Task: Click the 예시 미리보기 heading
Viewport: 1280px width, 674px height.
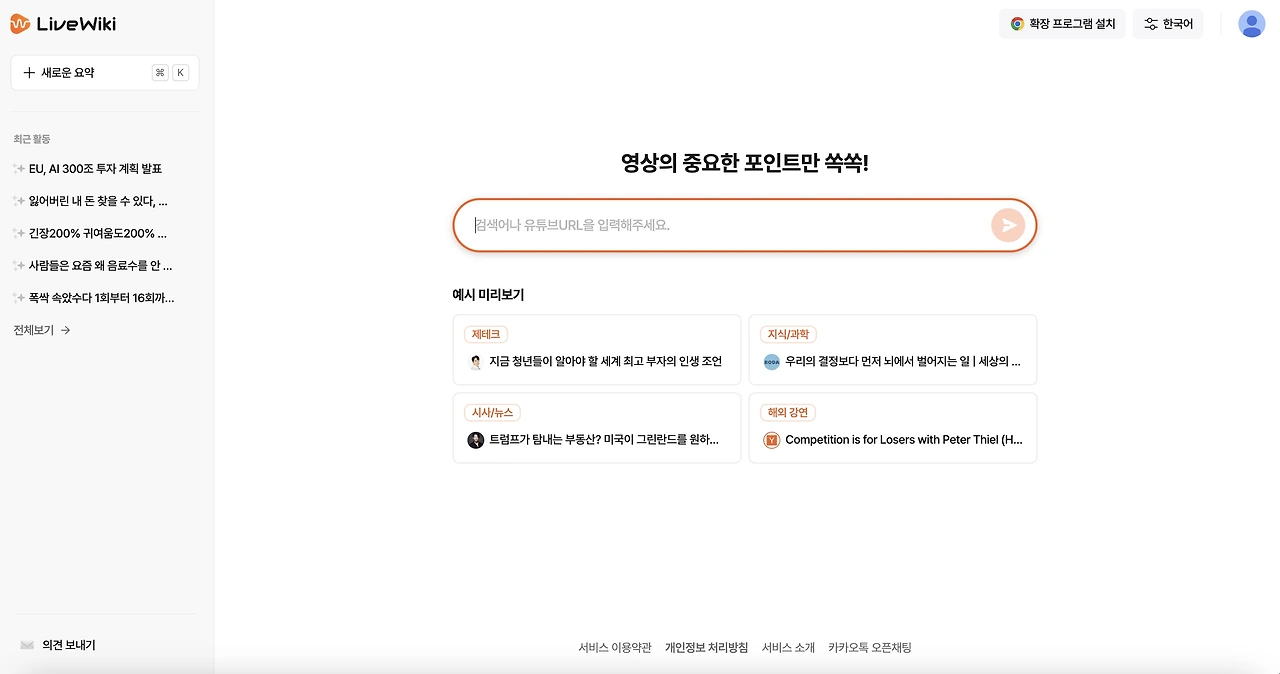Action: (x=488, y=295)
